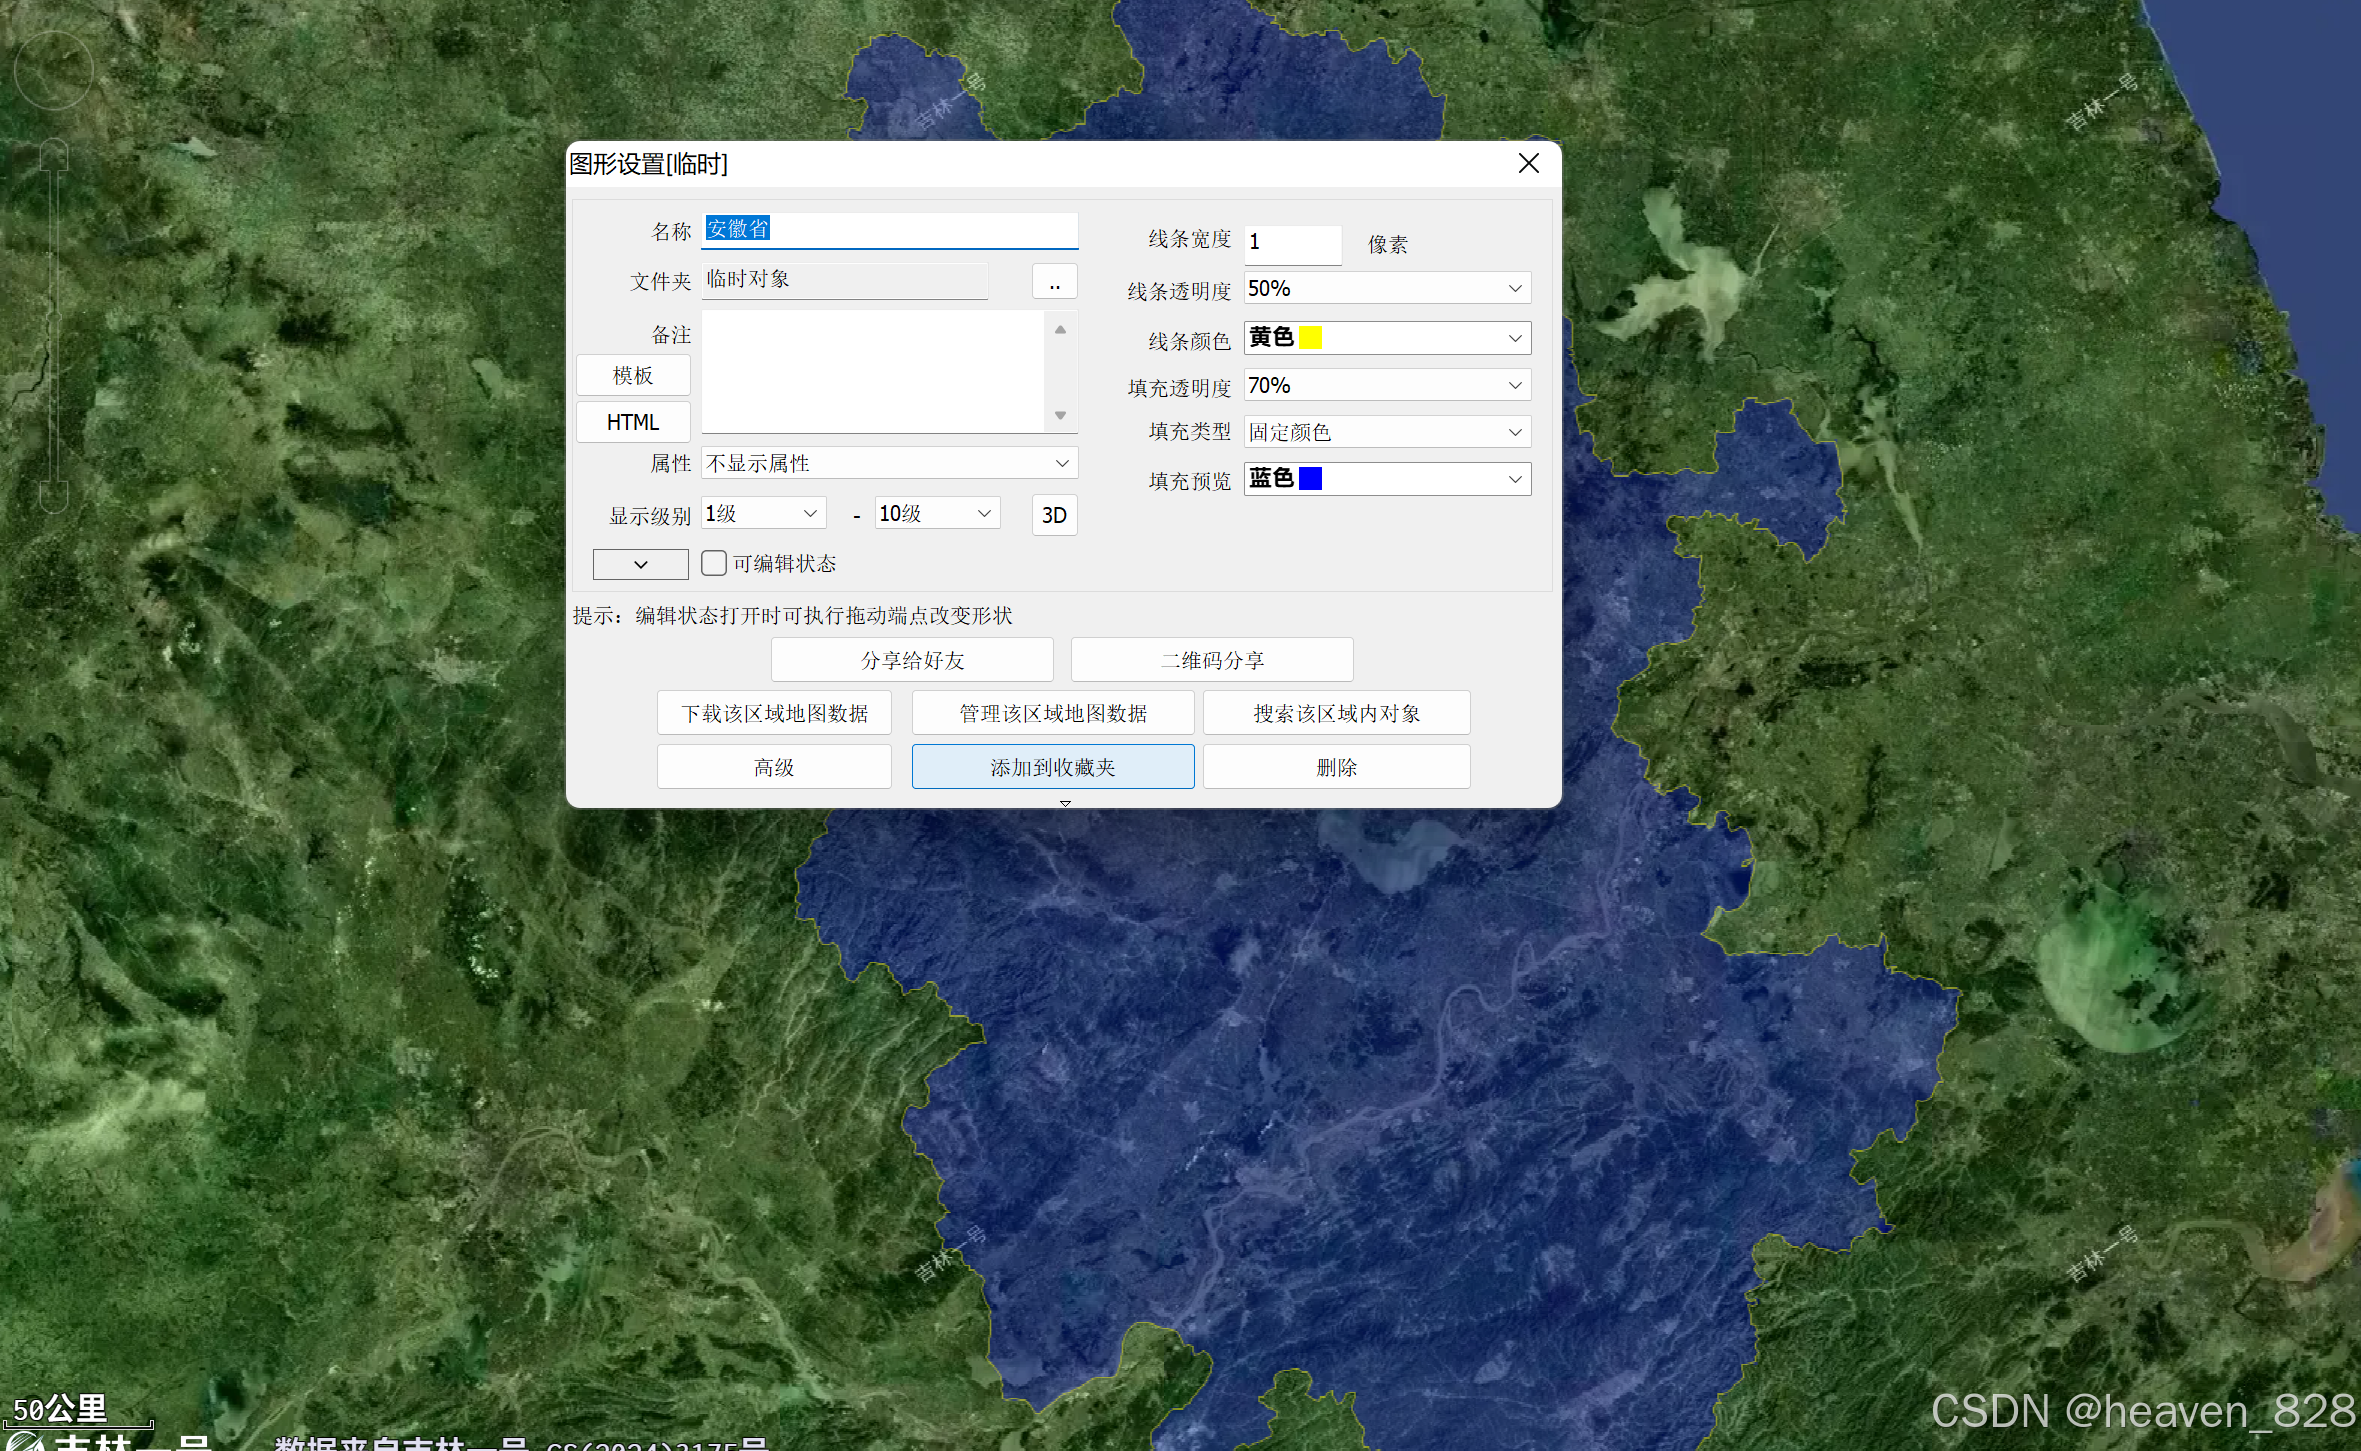Open the 10级 display level dropdown
2361x1451 pixels.
(x=936, y=514)
